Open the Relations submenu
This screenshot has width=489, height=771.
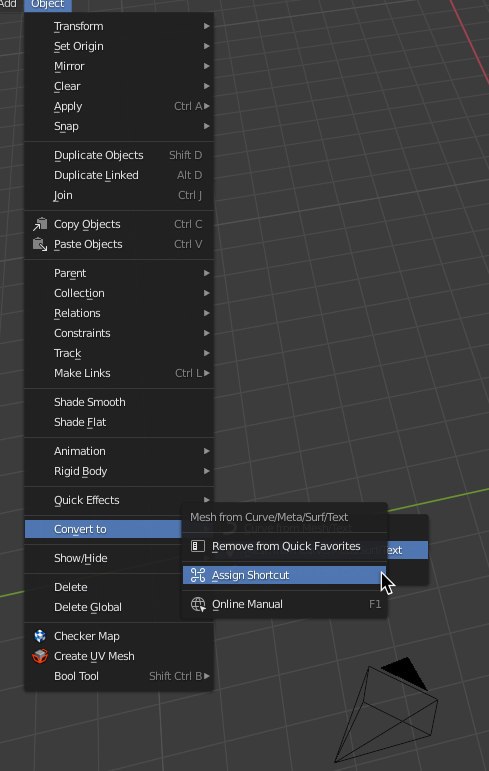click(119, 313)
